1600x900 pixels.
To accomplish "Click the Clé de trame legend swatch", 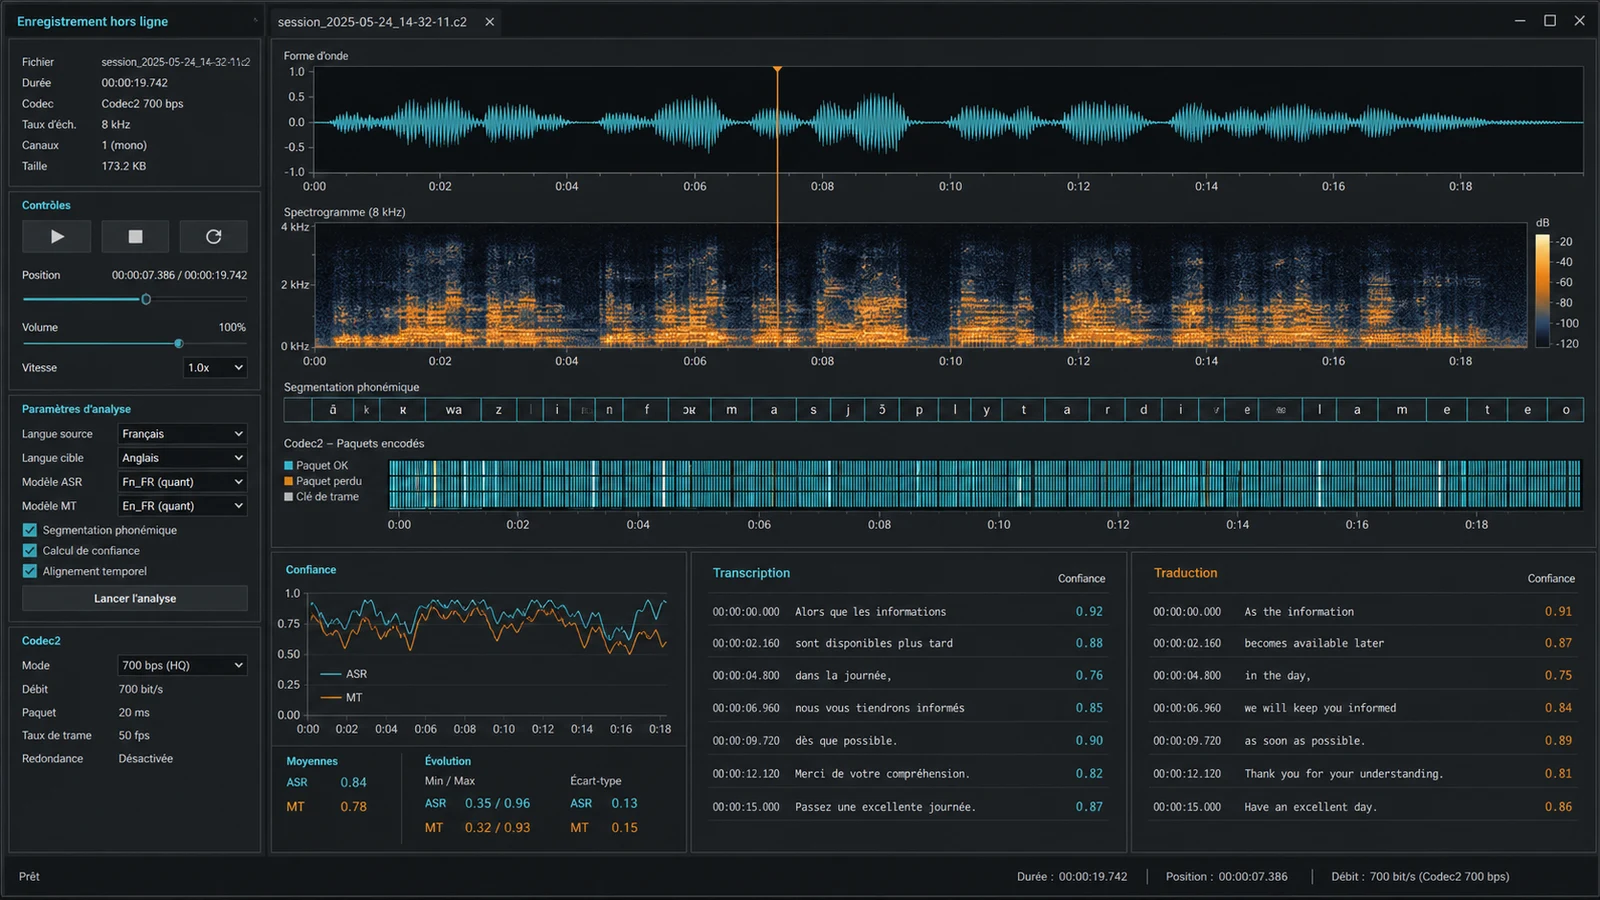I will [x=289, y=497].
